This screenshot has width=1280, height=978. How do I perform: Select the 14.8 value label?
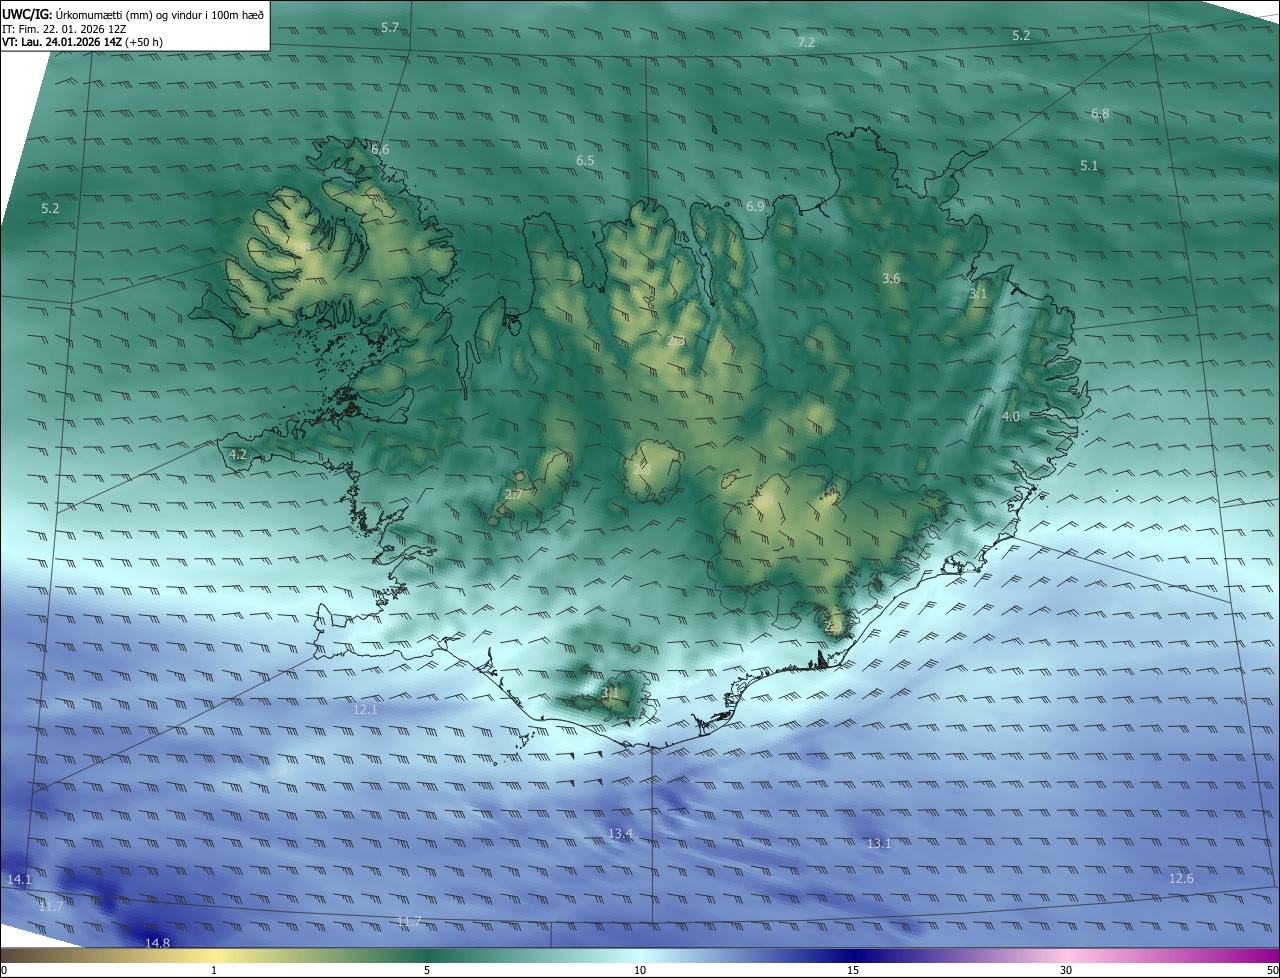tap(157, 943)
